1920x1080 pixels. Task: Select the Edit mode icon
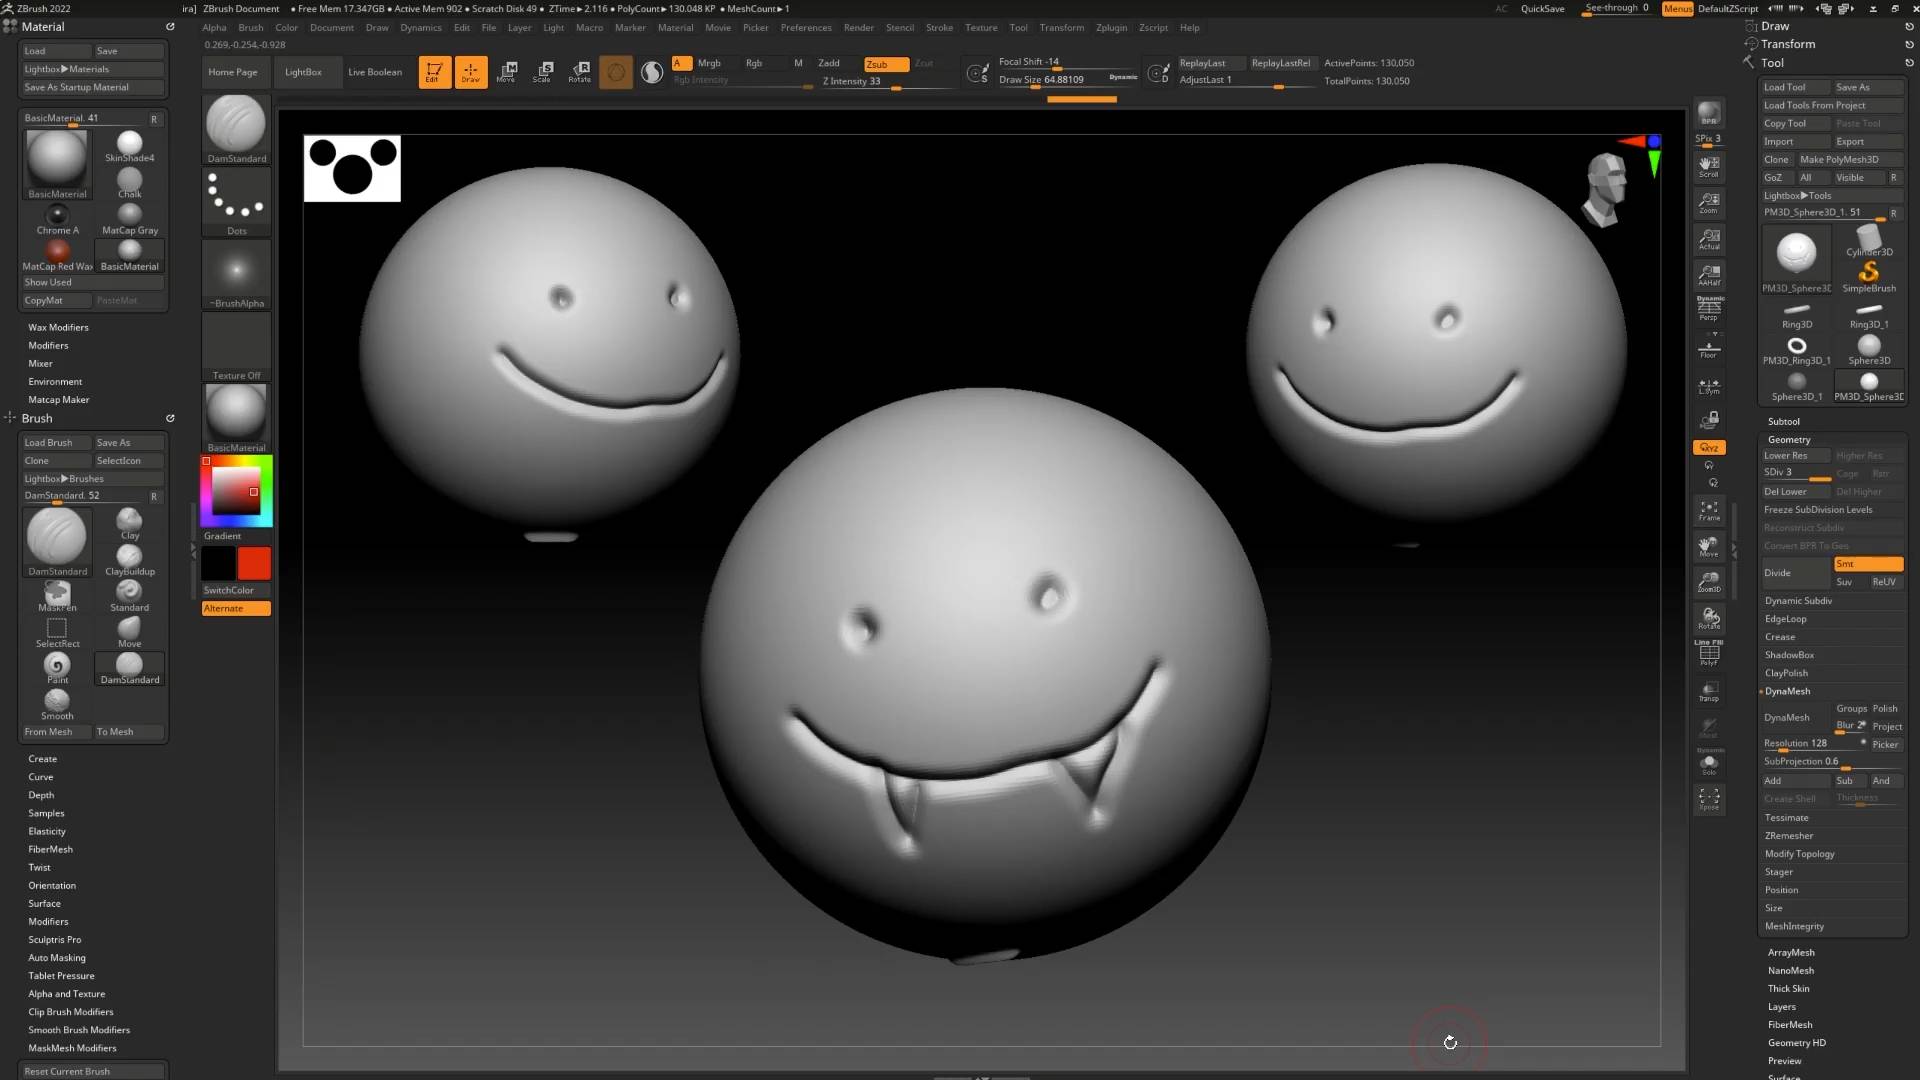click(434, 71)
